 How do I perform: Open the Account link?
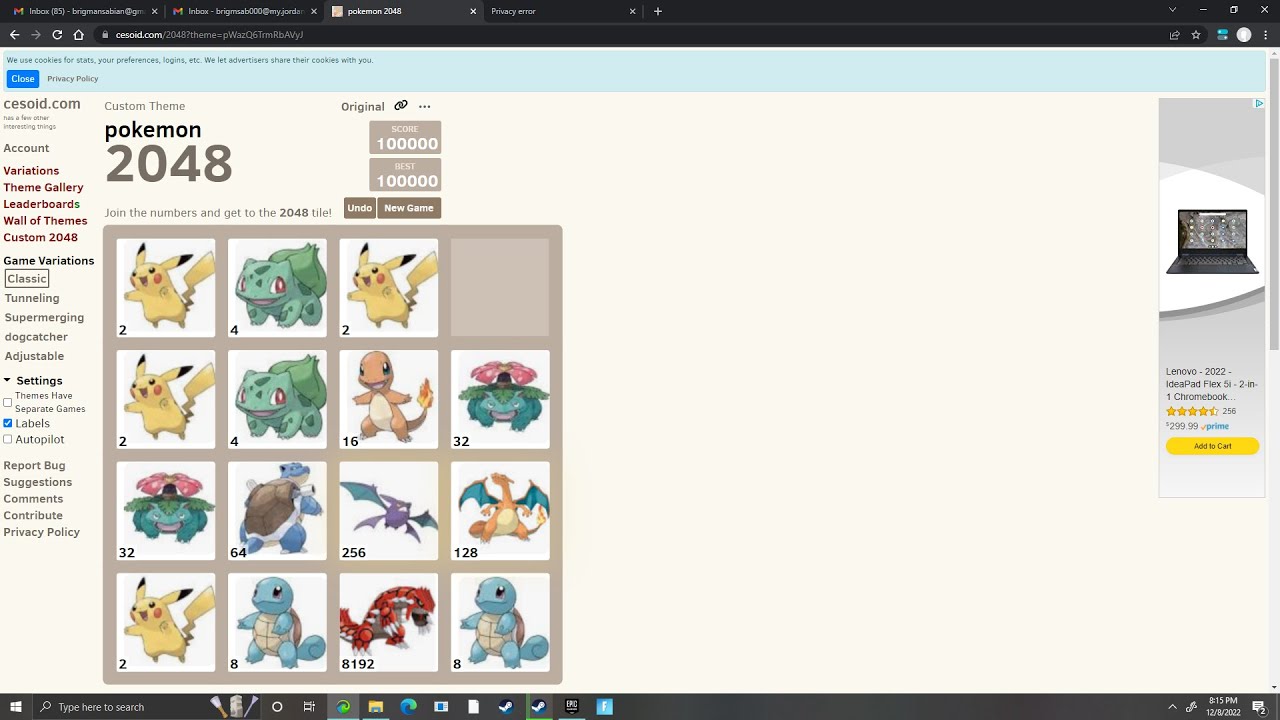[x=26, y=148]
